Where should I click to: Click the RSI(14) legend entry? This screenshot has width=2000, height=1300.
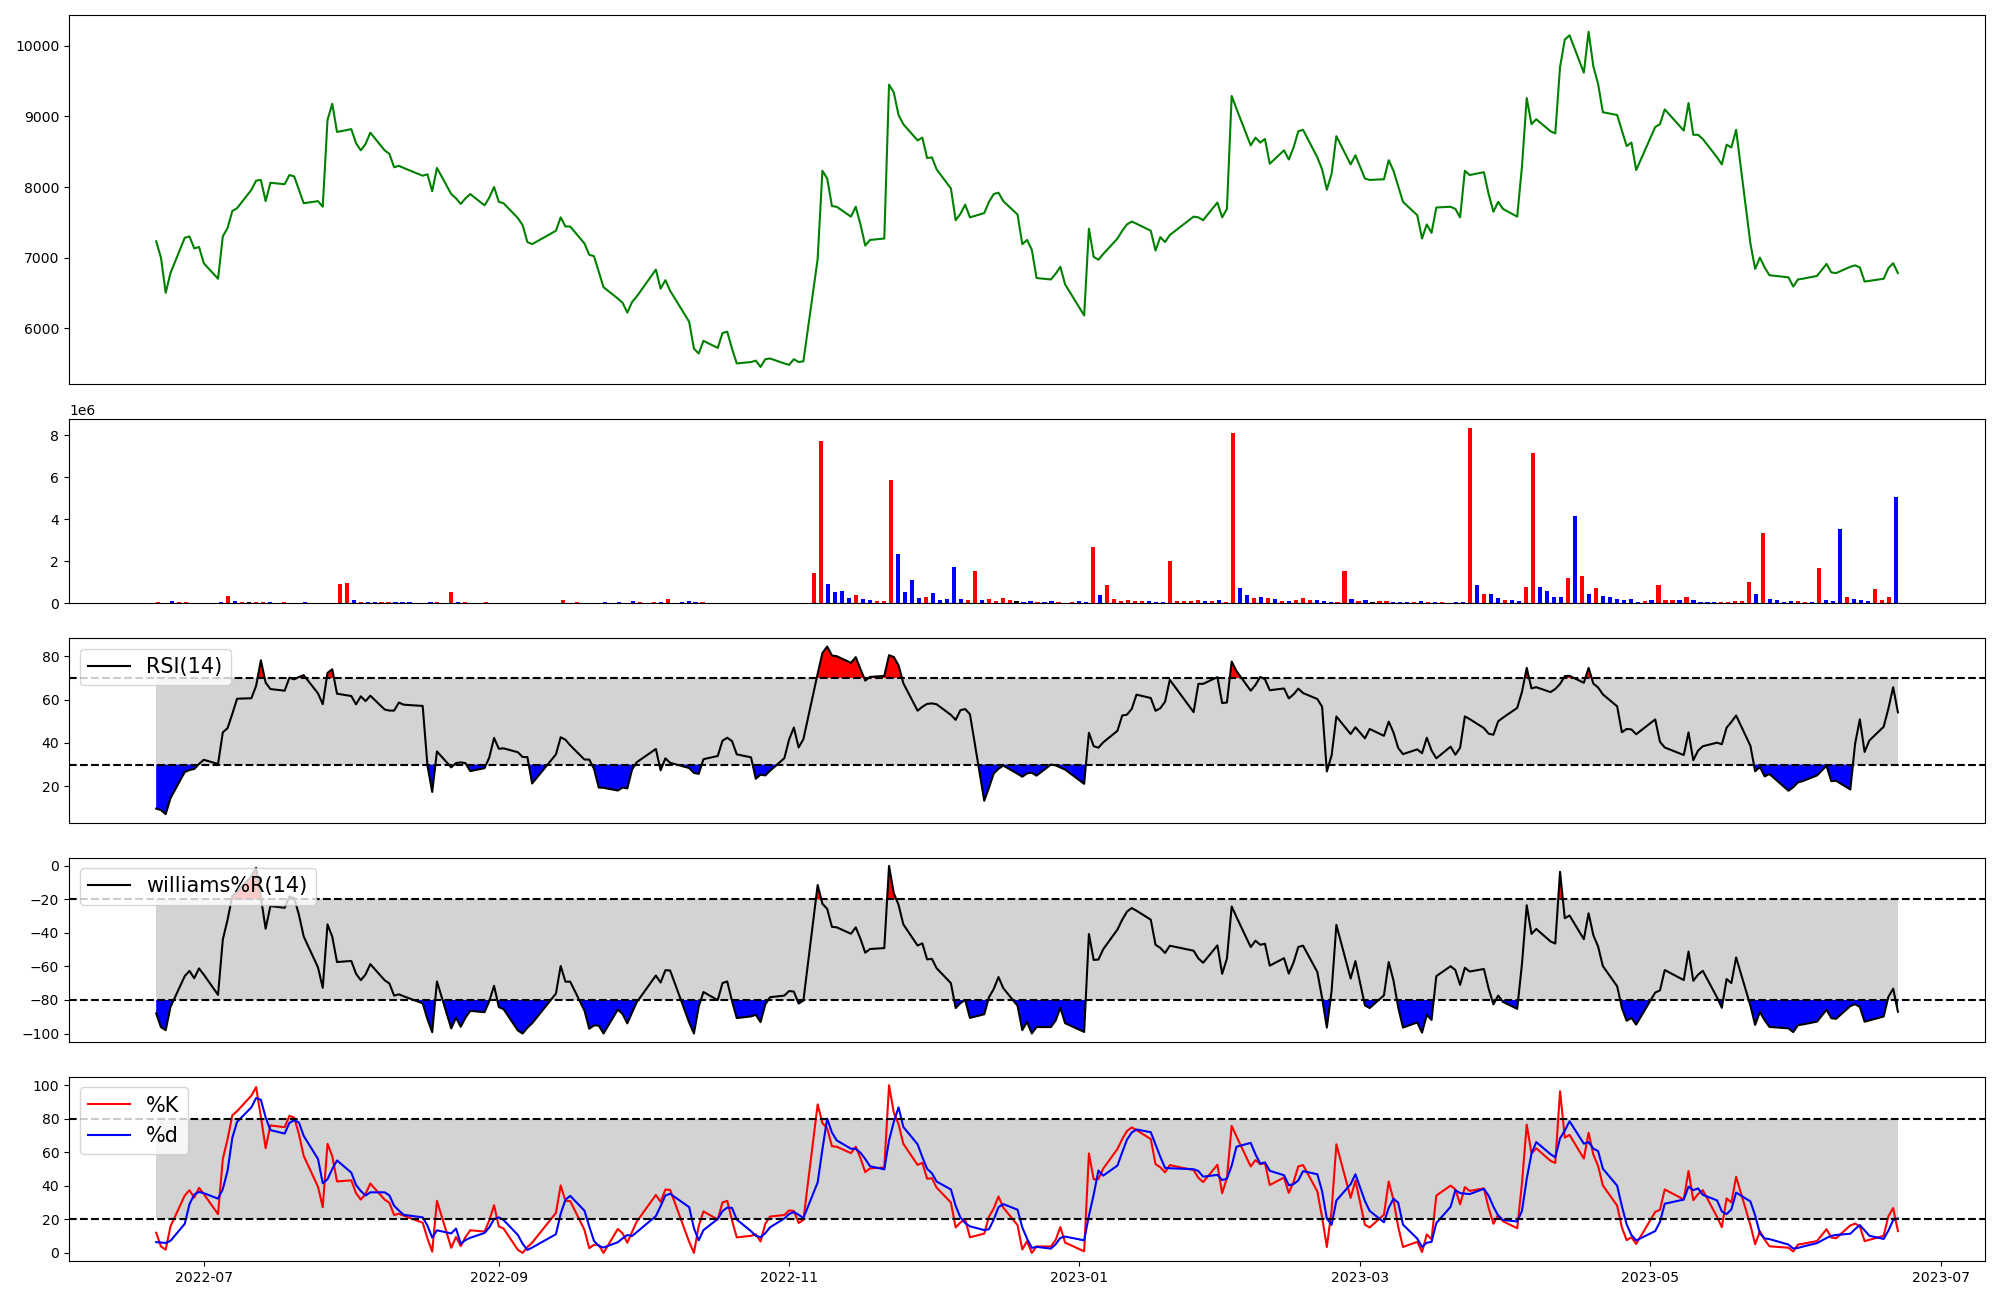[x=183, y=666]
